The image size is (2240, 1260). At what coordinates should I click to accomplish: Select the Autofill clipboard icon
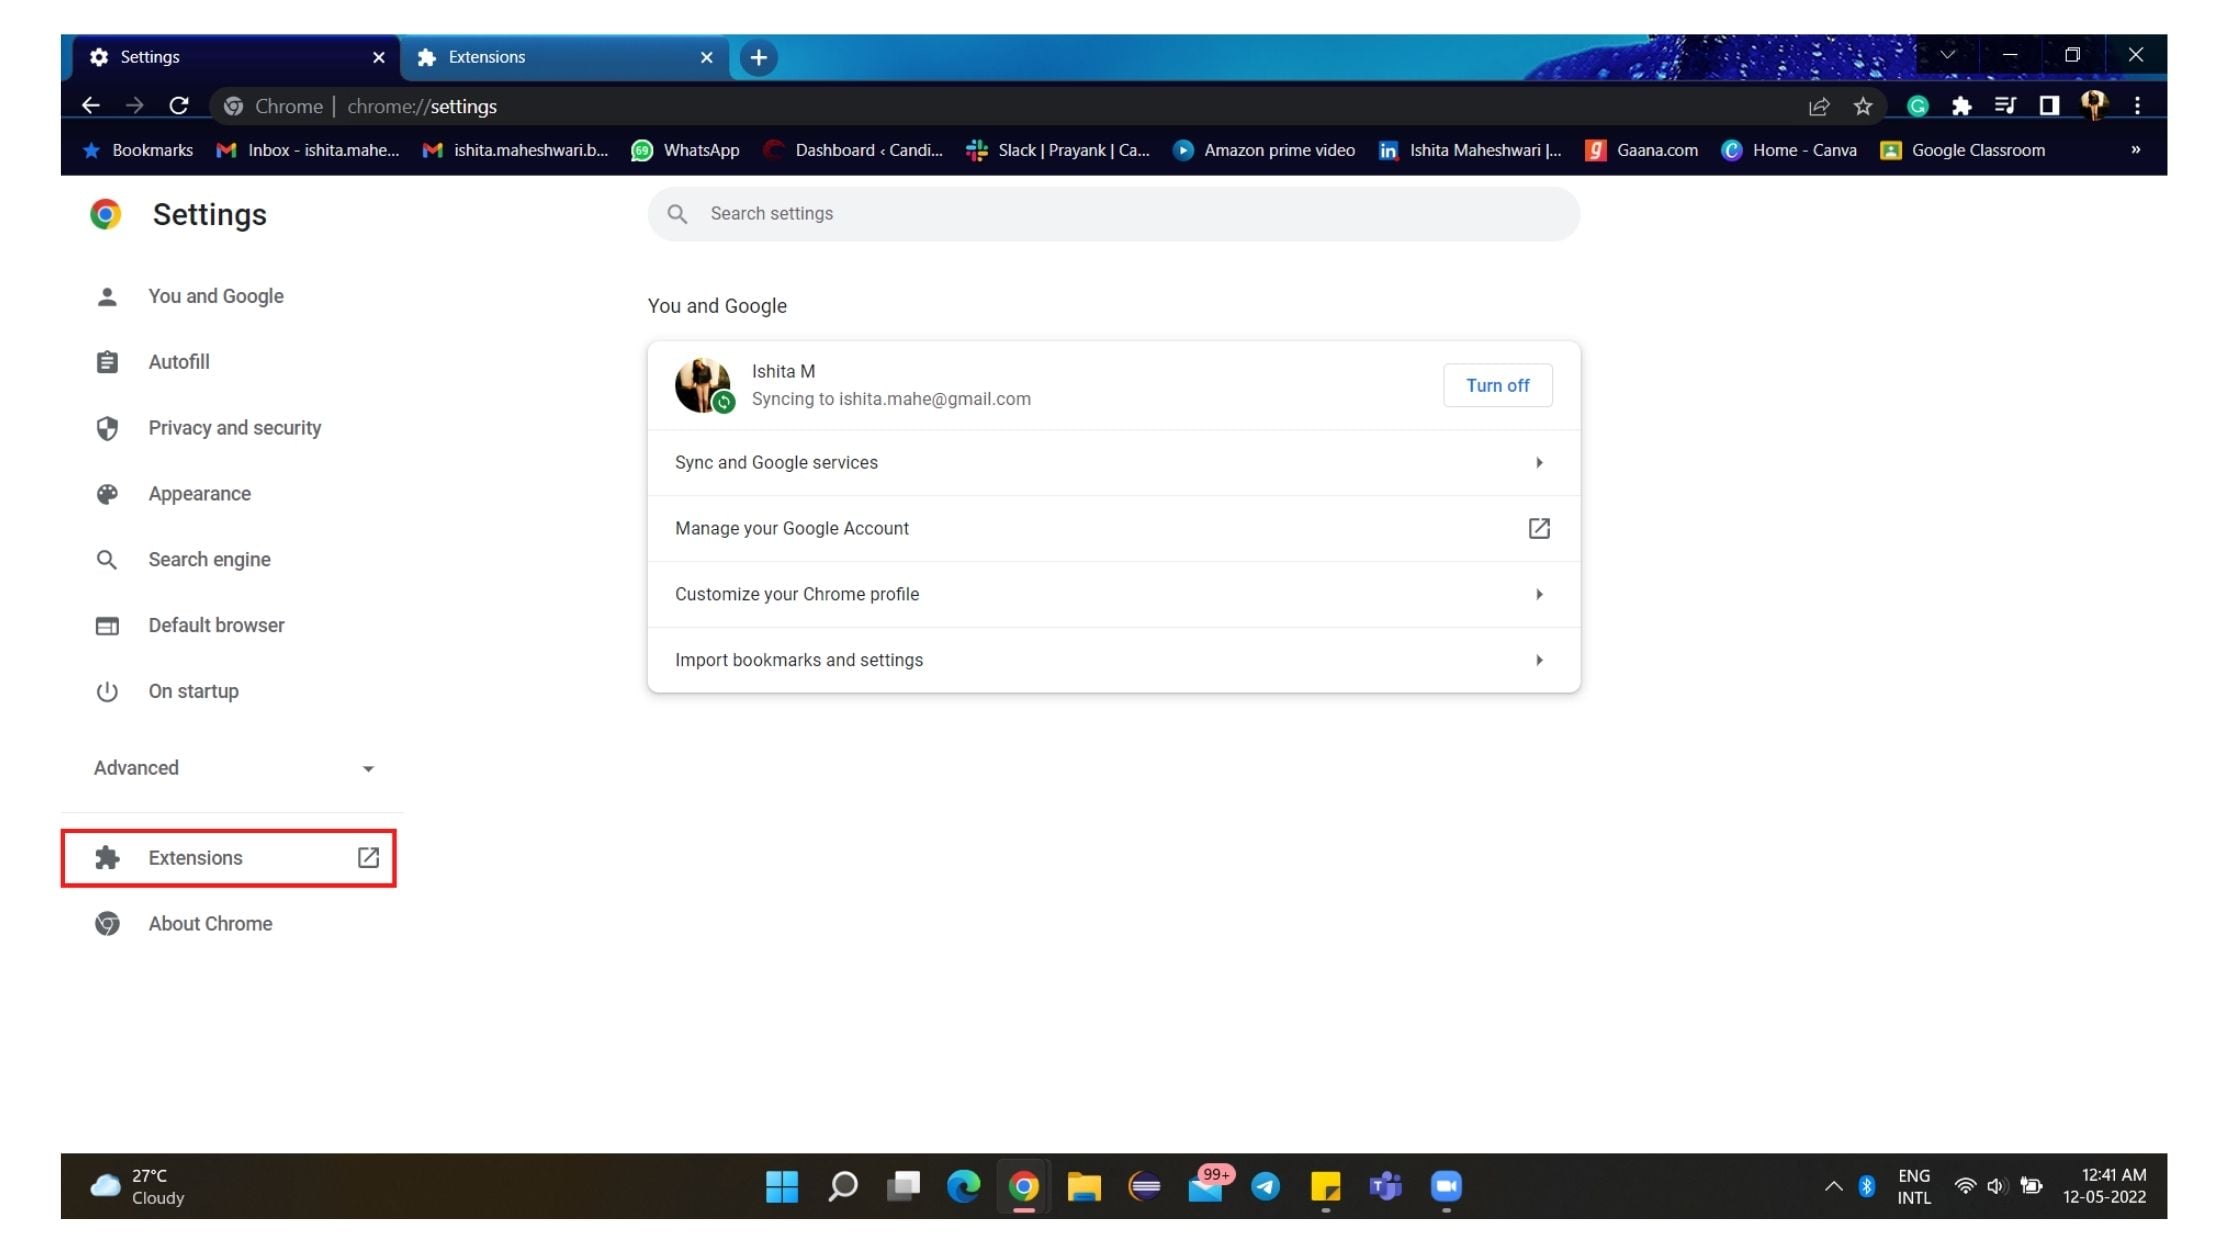pyautogui.click(x=107, y=362)
